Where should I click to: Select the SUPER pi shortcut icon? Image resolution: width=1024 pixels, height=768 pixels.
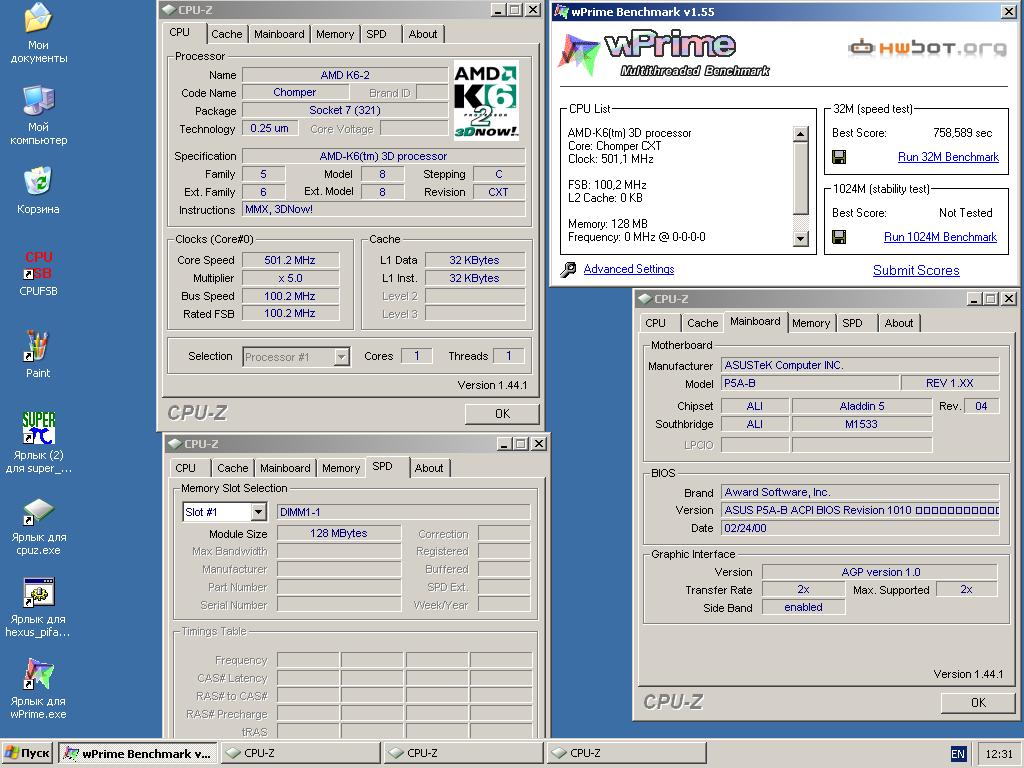[38, 428]
